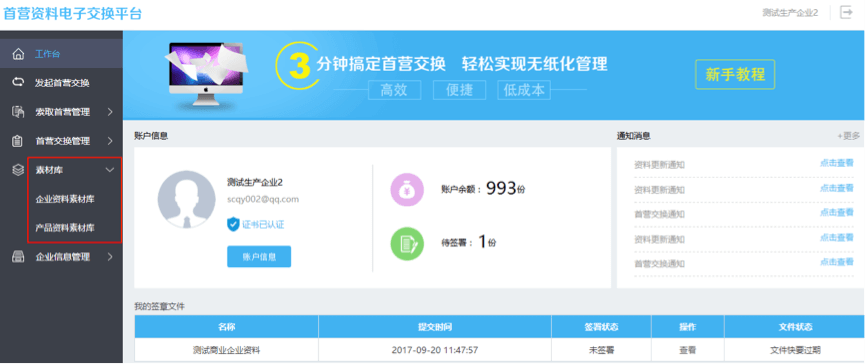865x364 pixels.
Task: Click the layers icon beside 素材库
Action: (18, 170)
